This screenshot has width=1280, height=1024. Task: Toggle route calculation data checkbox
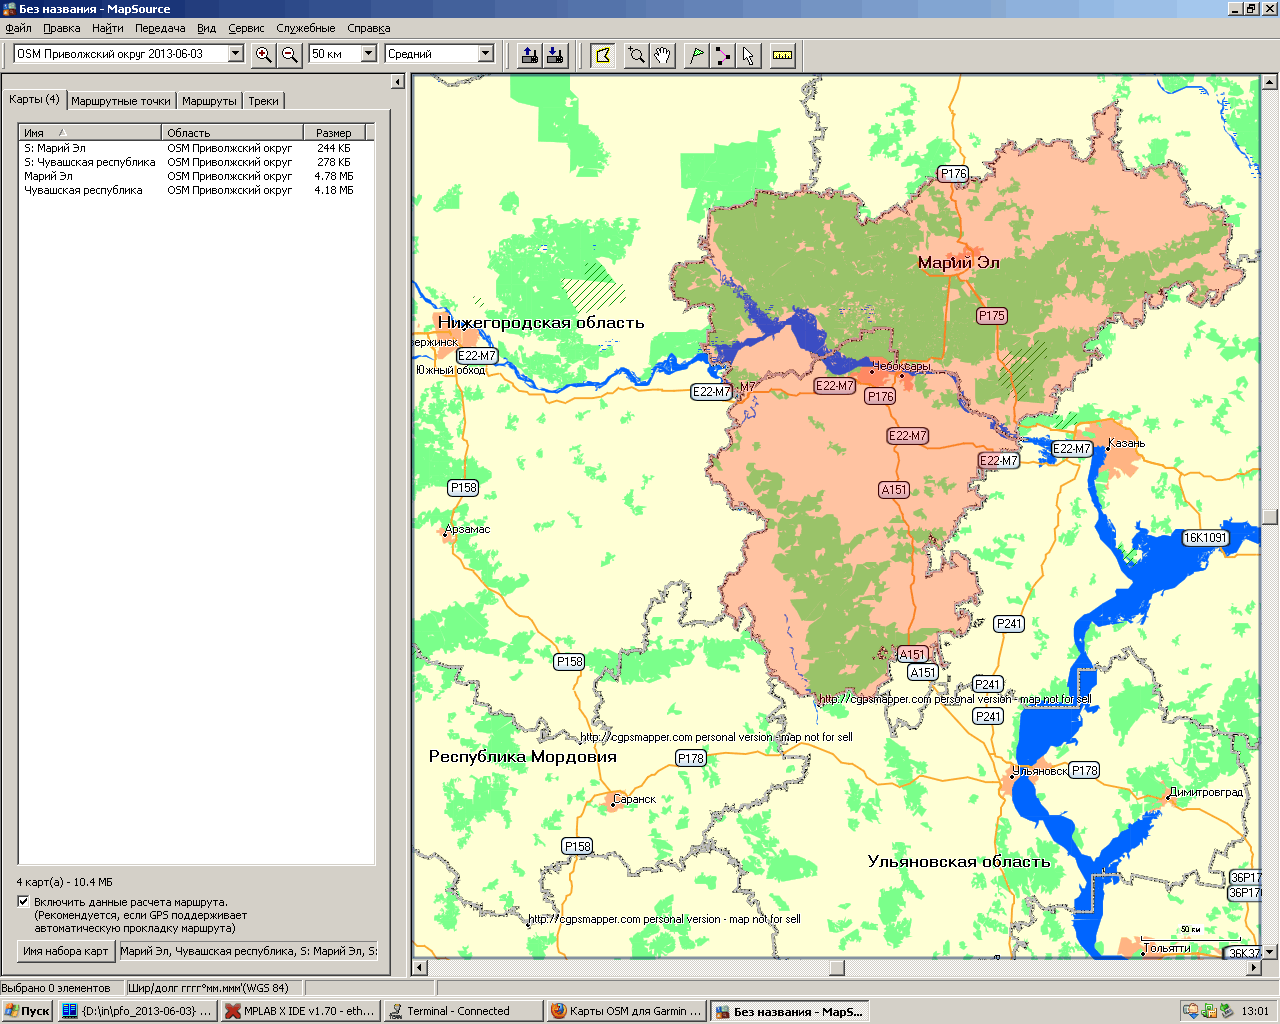tap(23, 901)
